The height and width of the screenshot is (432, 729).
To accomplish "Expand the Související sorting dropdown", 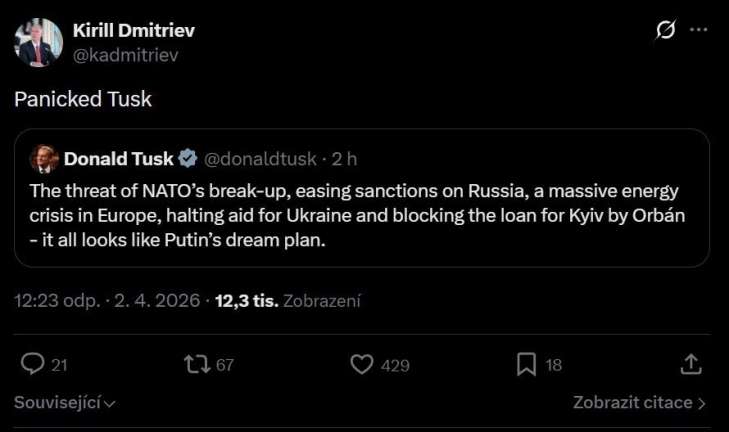I will (x=65, y=402).
